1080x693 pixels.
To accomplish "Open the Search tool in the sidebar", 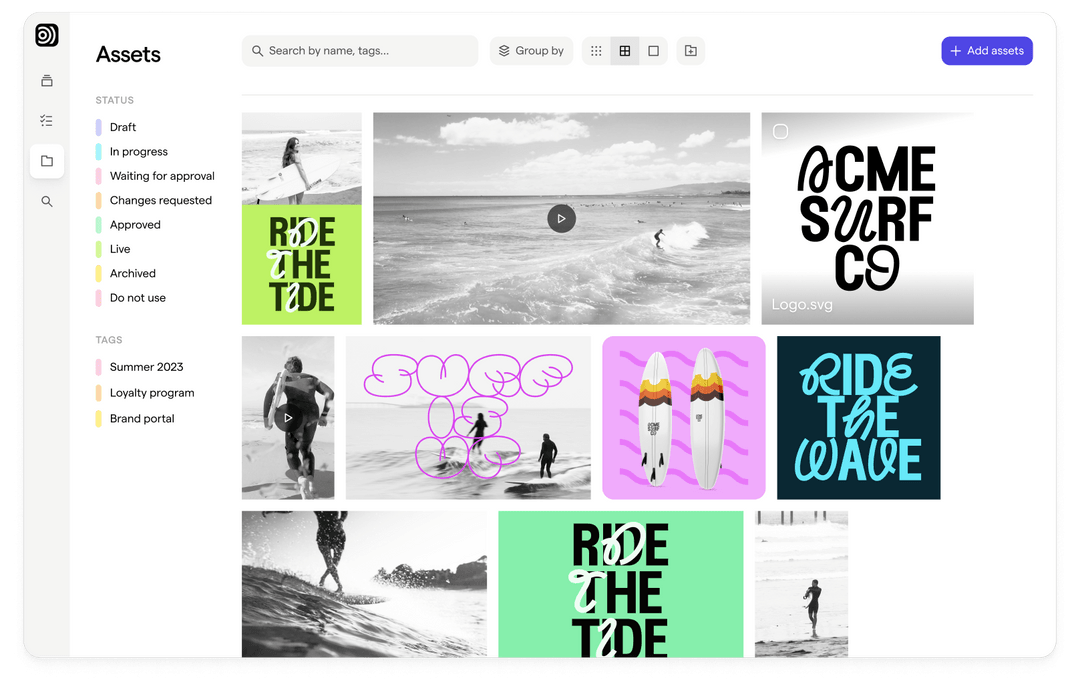I will (46, 201).
